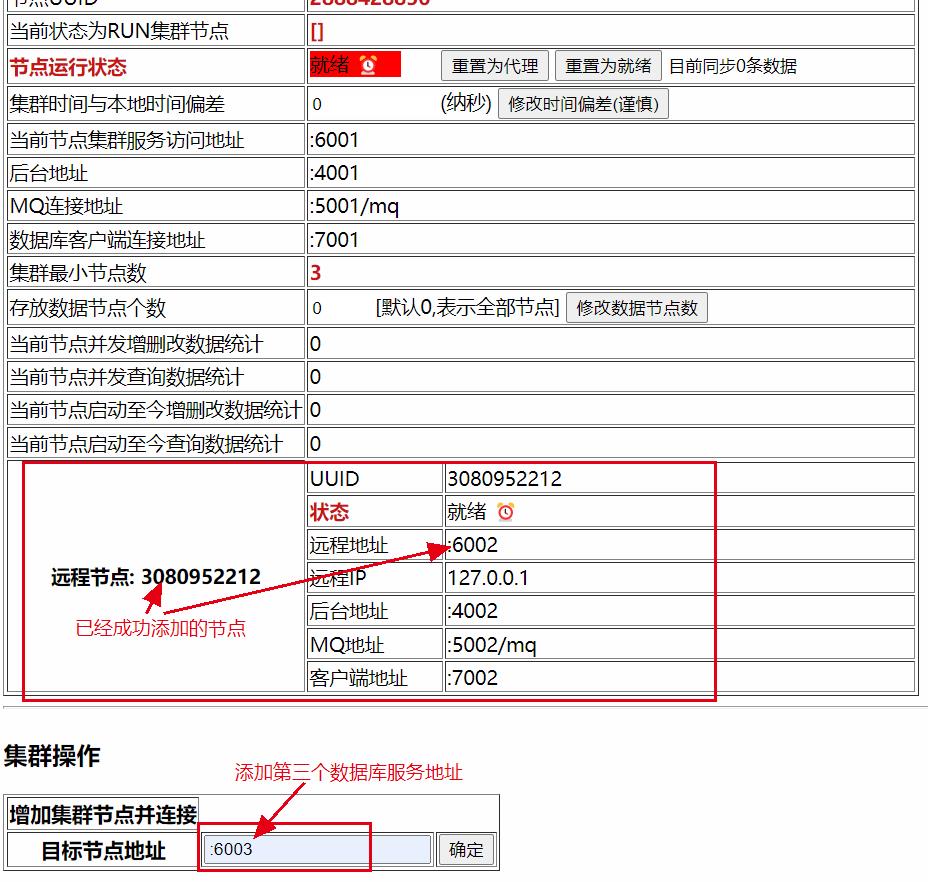Viewport: 928px width, 882px height.
Task: Focus the 存放数据节点个数 input field
Action: [338, 308]
